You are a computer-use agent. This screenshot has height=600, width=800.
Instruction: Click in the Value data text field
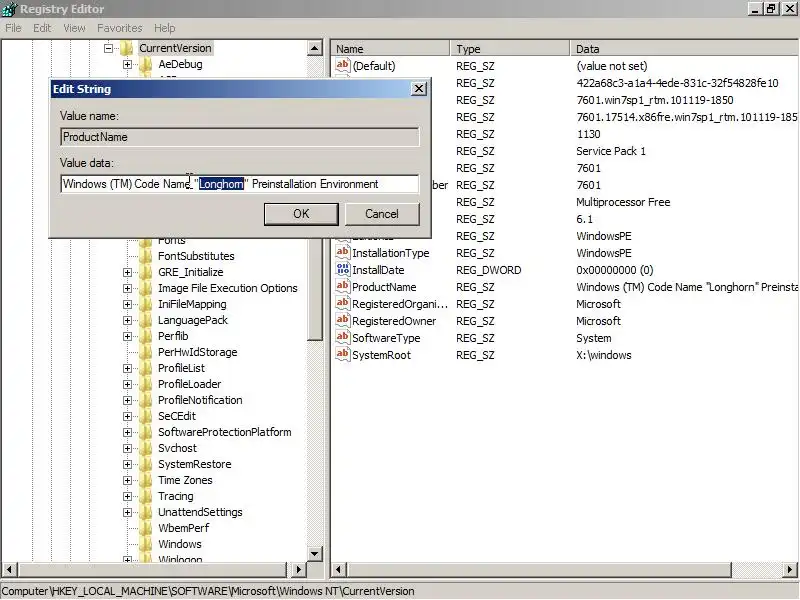[x=239, y=184]
